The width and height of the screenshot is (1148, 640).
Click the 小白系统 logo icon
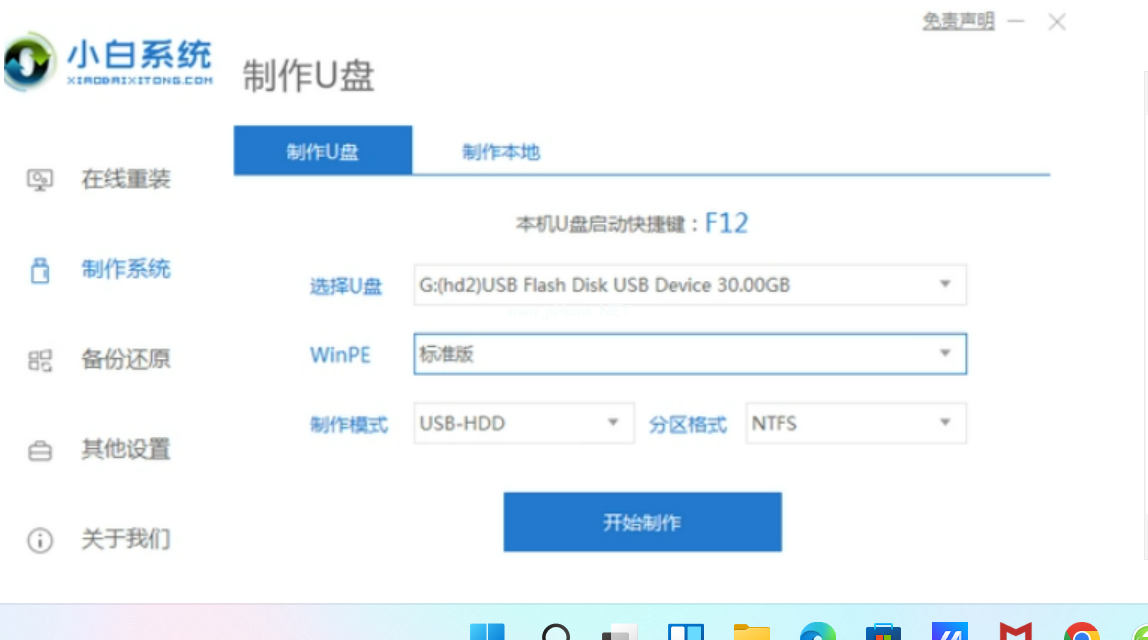[x=29, y=62]
